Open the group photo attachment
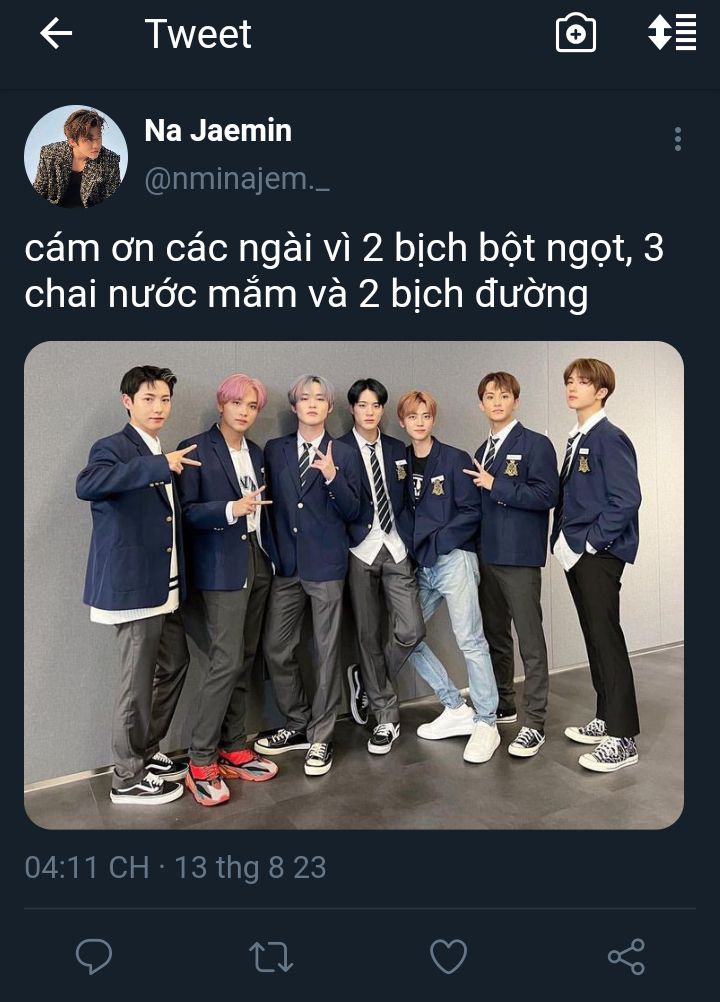The image size is (720, 1002). coord(354,585)
